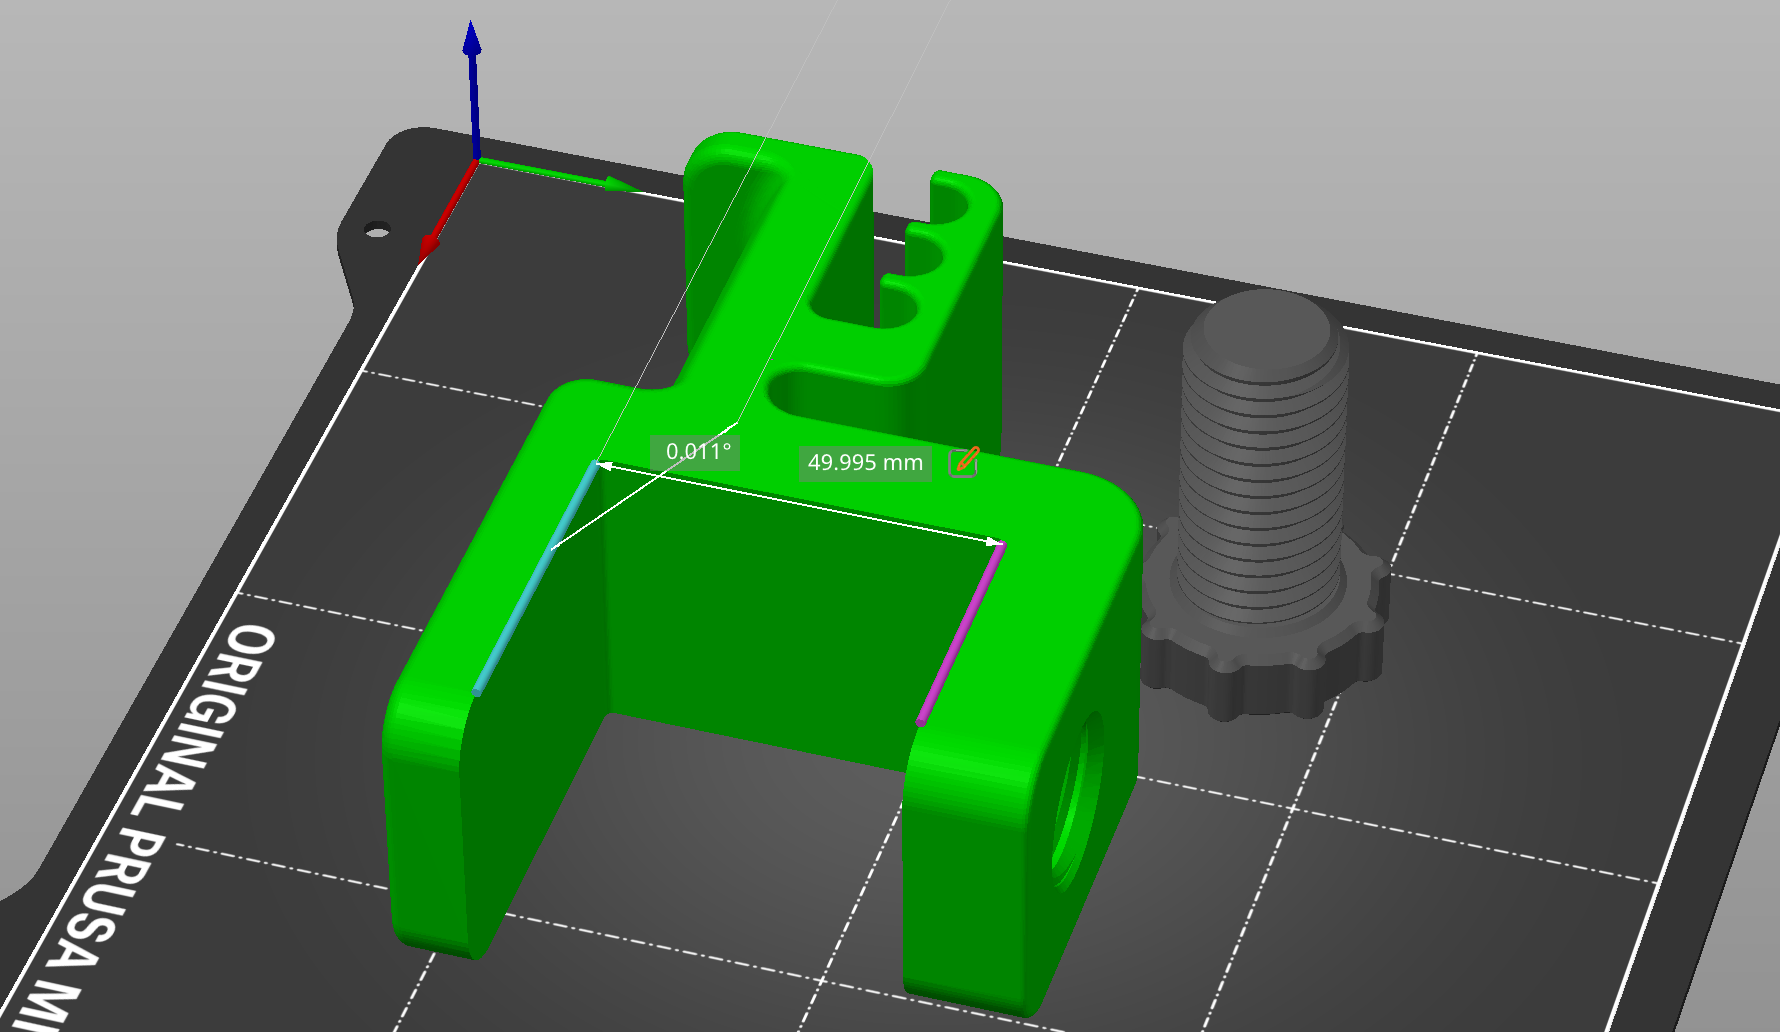Select the magenta highlighted edge on the clamp
The width and height of the screenshot is (1780, 1032).
pos(961,634)
